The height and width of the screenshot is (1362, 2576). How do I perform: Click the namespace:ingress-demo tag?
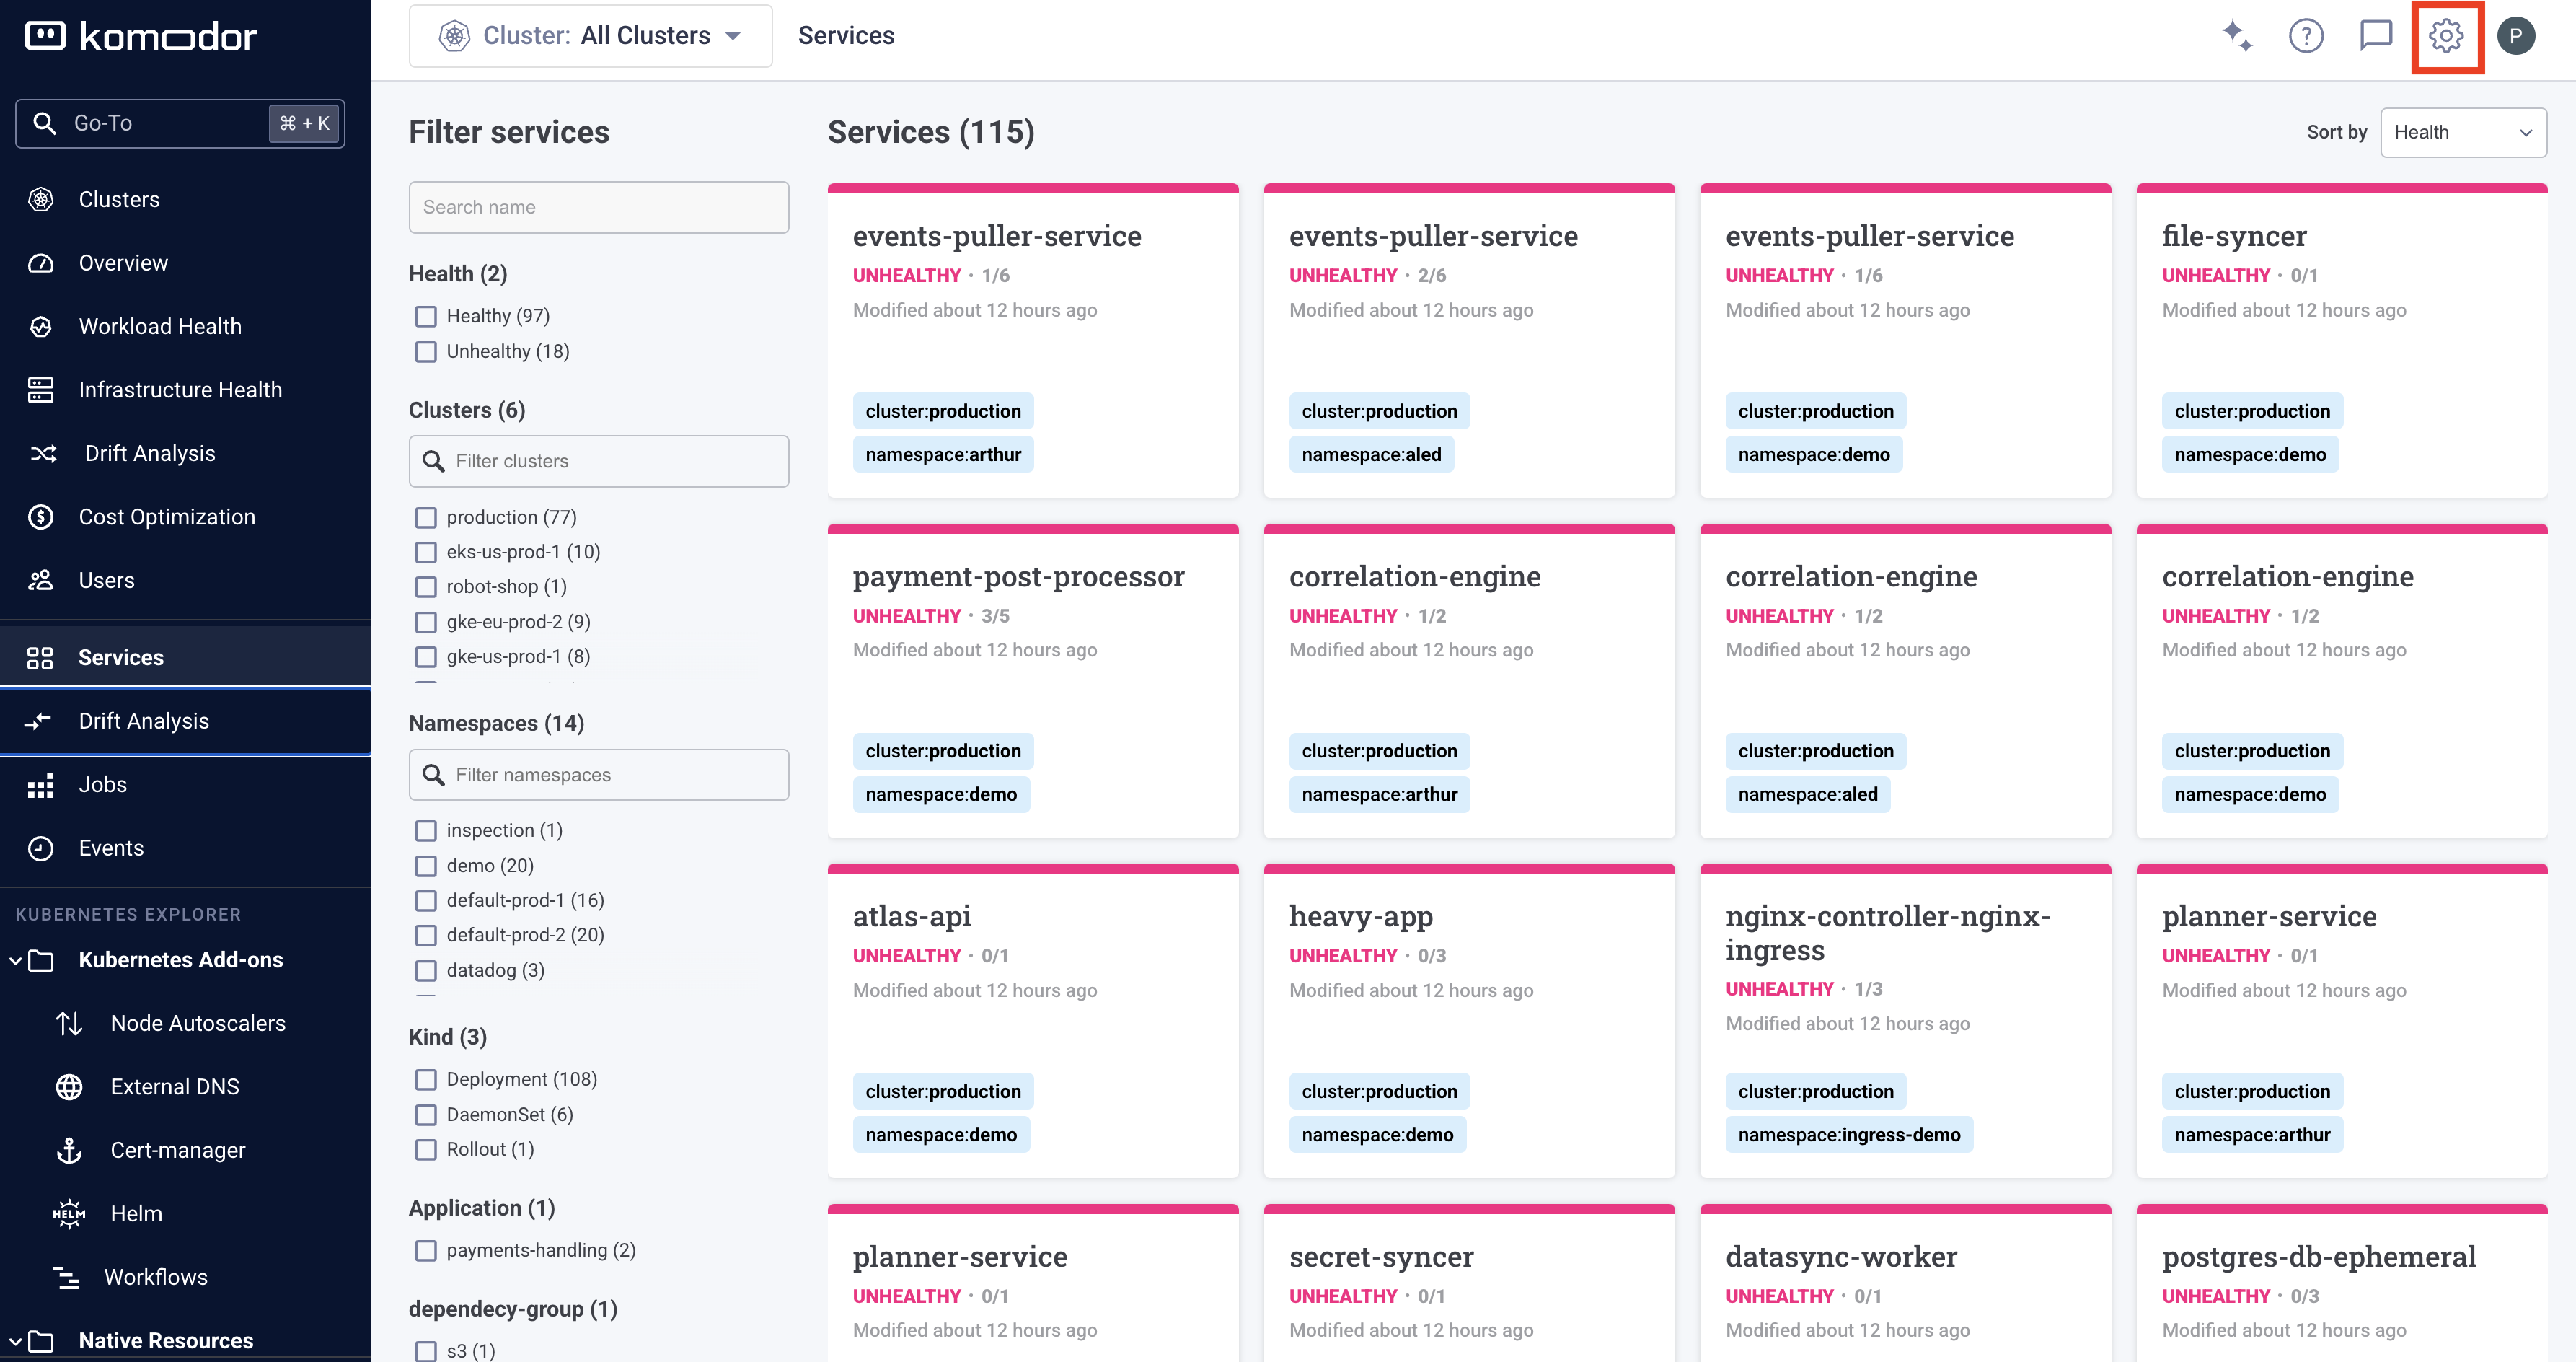pos(1848,1135)
